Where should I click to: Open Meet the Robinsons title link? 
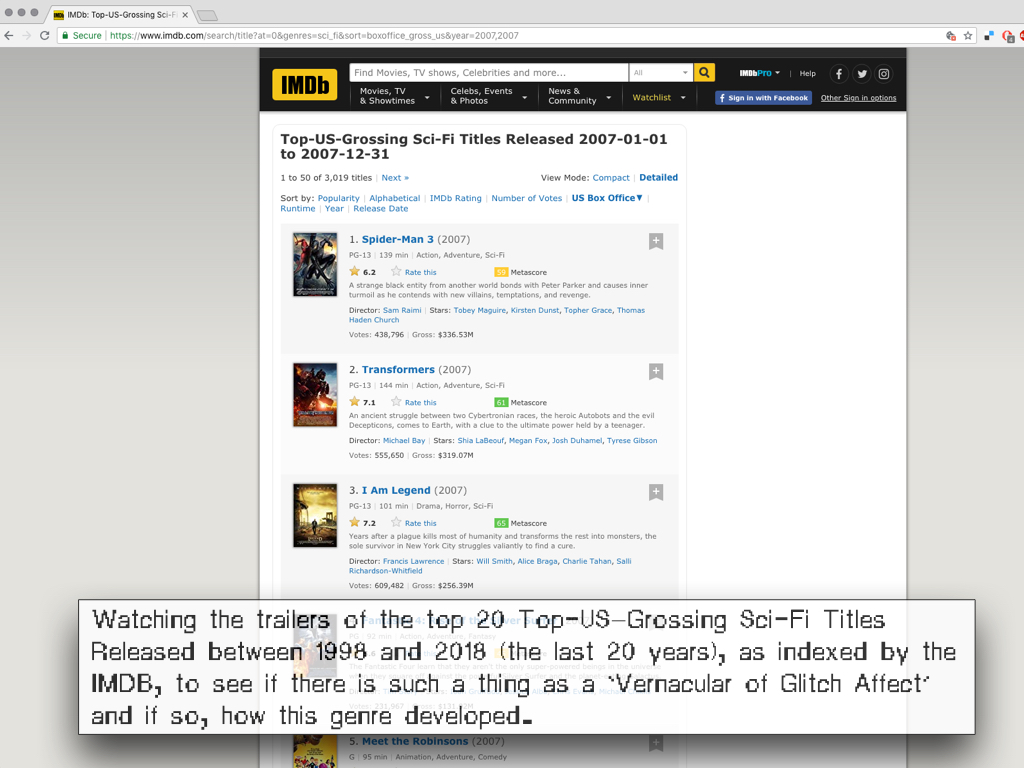point(415,741)
